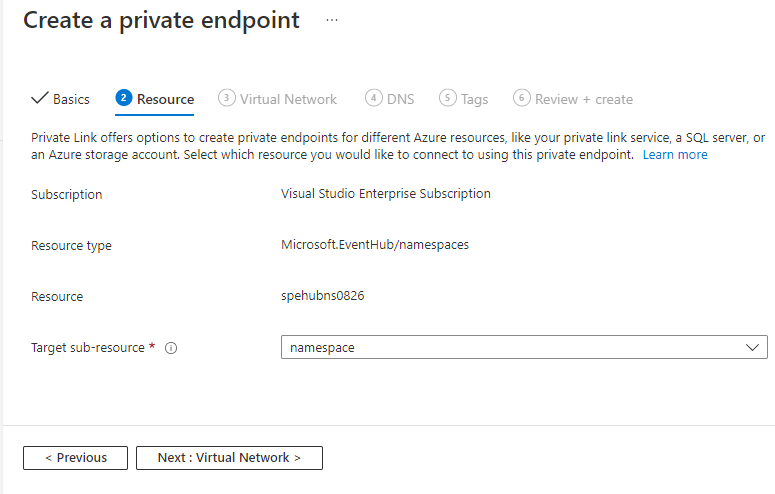Click the step 5 circle icon
775x494 pixels.
448,98
